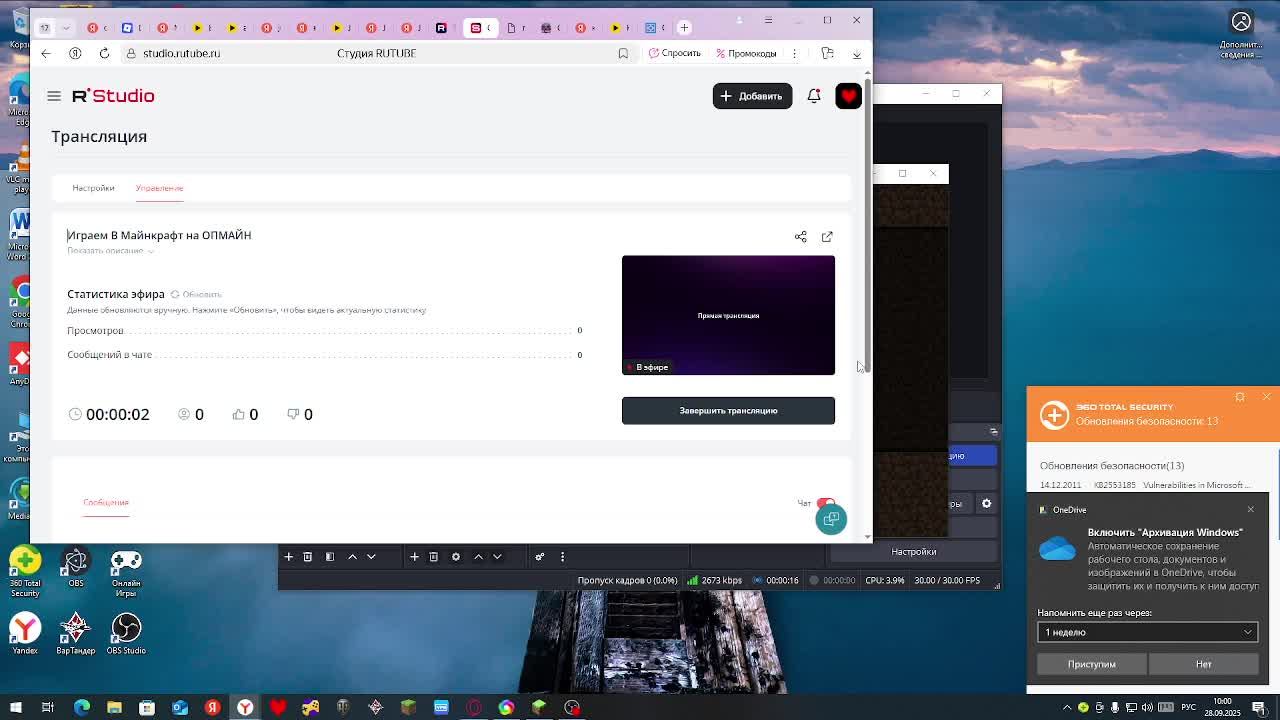Click the stream preview thumbnail
The height and width of the screenshot is (720, 1280).
pyautogui.click(x=728, y=315)
